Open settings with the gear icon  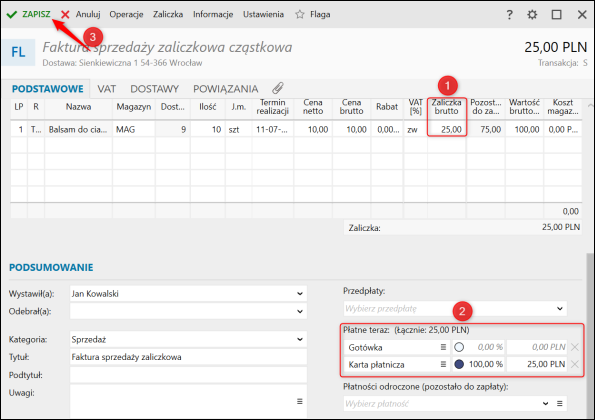532,14
